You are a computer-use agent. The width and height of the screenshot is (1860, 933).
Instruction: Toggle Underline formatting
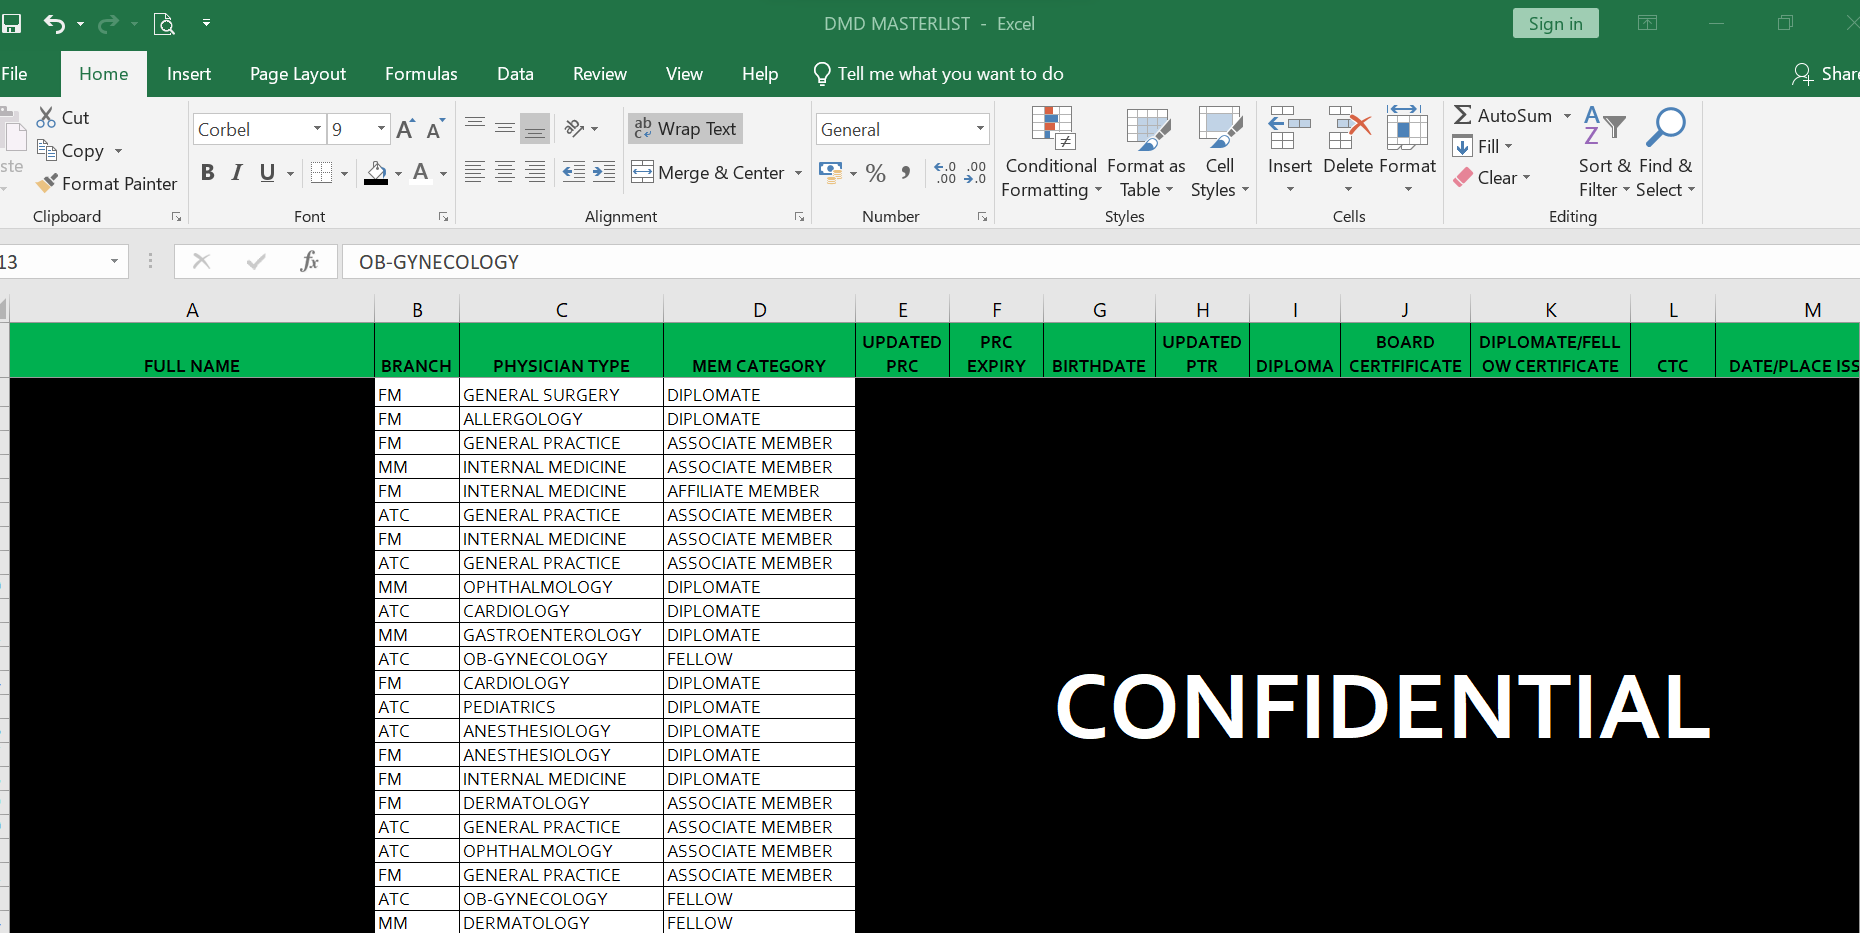coord(267,172)
